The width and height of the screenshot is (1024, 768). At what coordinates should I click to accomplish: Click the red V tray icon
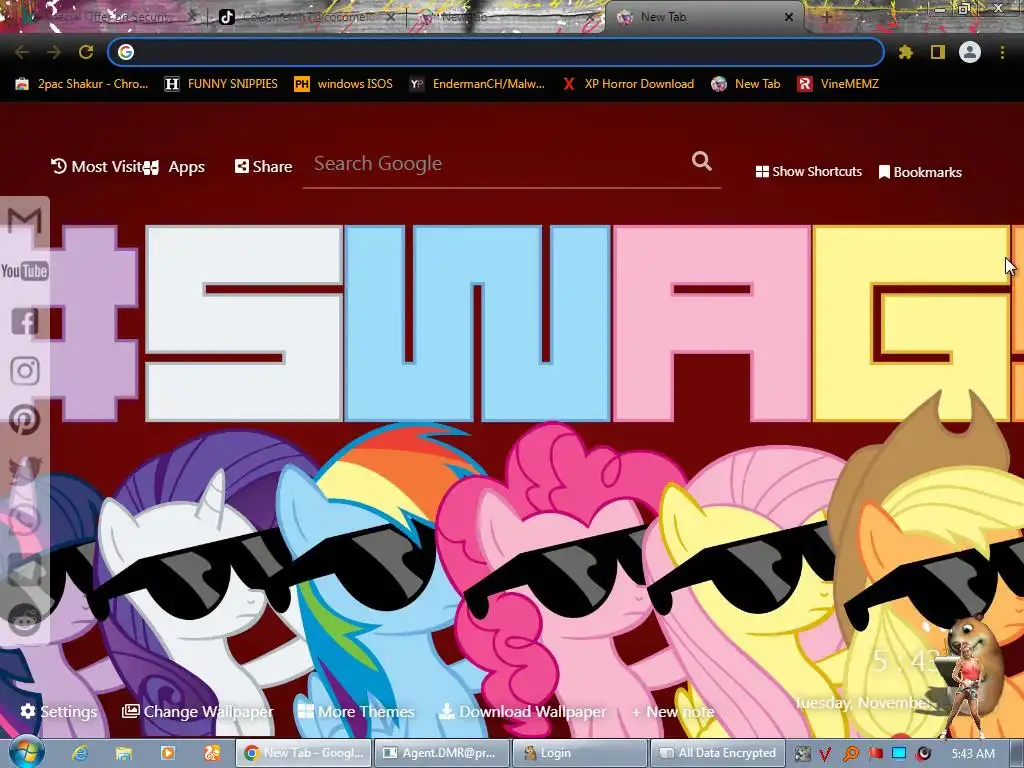pos(825,754)
